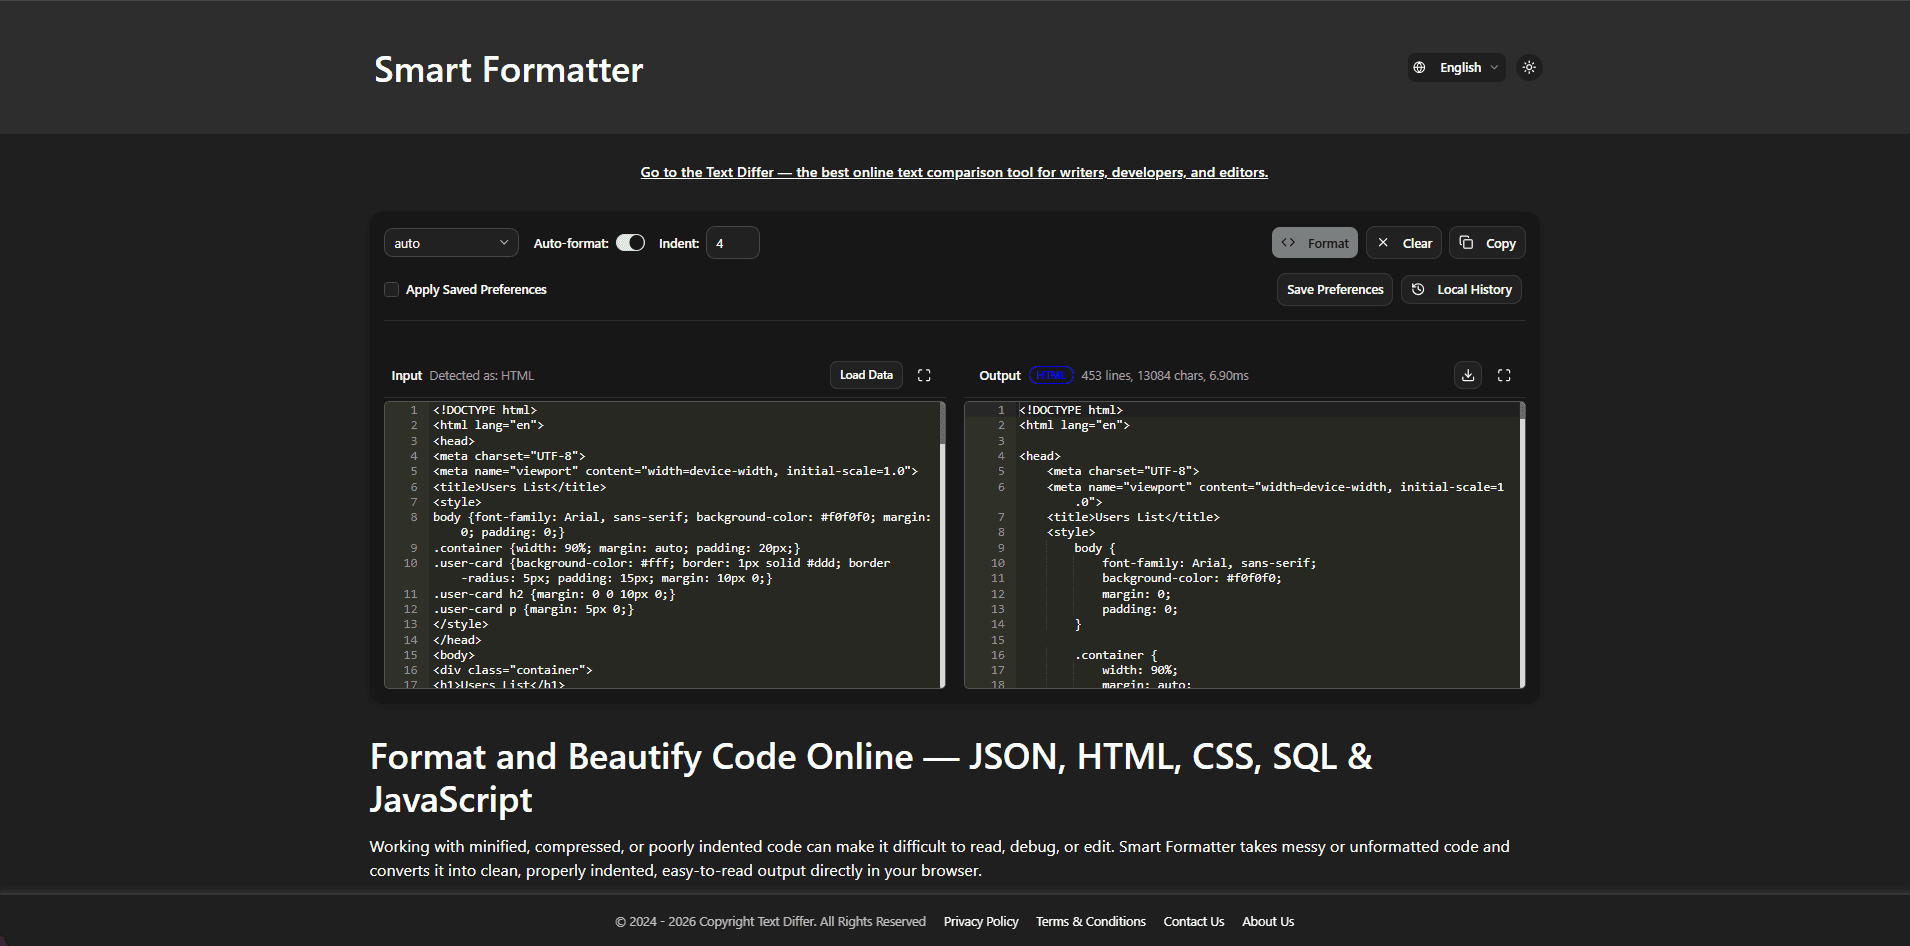This screenshot has width=1910, height=946.
Task: Click Save Preferences button
Action: [x=1335, y=290]
